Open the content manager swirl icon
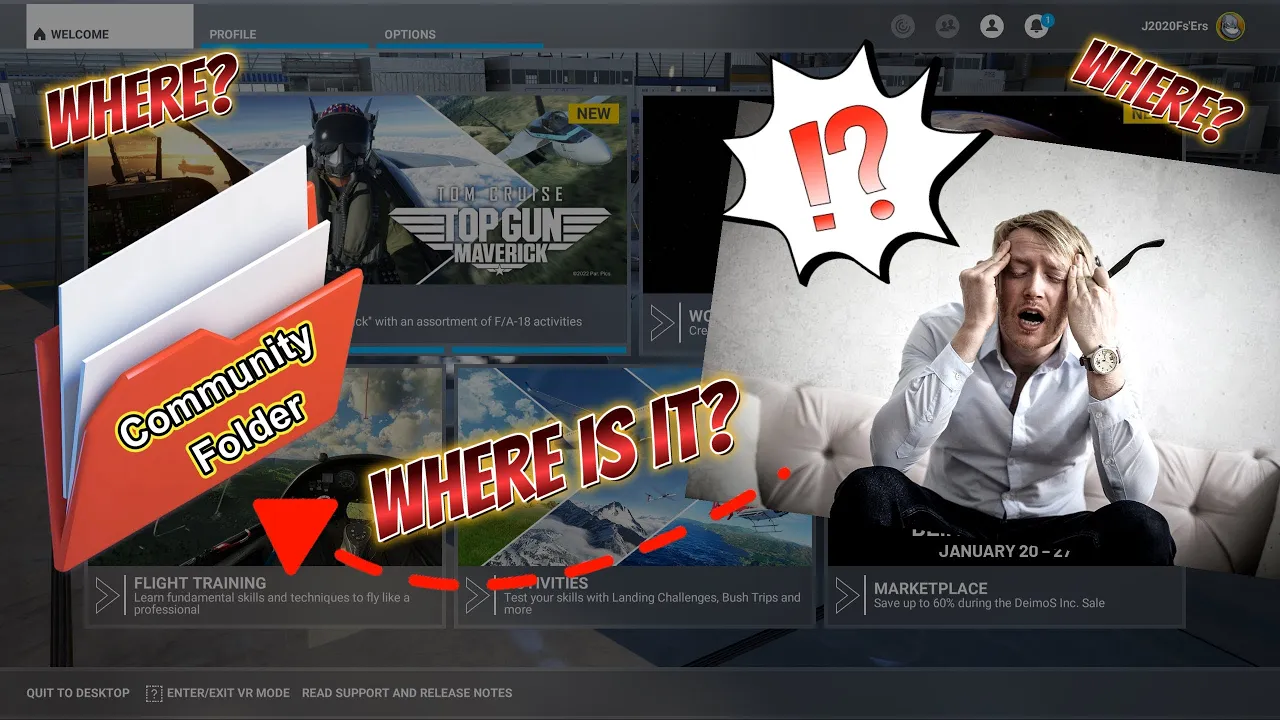This screenshot has width=1280, height=720. (x=903, y=27)
